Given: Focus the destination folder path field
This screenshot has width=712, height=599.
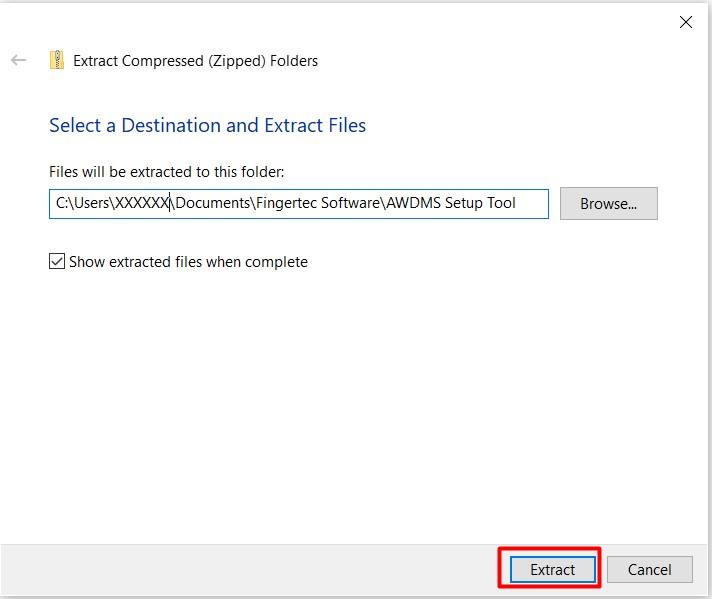Looking at the screenshot, I should click(x=299, y=204).
